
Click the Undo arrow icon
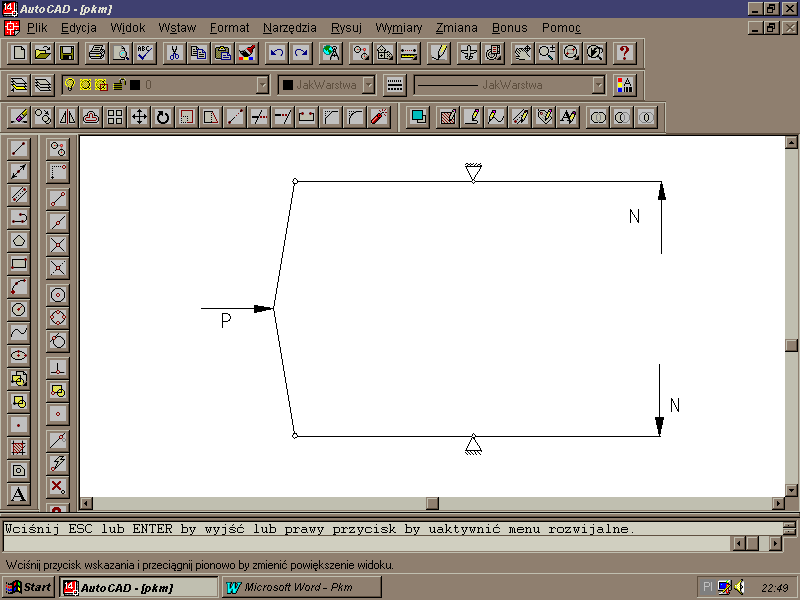coord(277,53)
